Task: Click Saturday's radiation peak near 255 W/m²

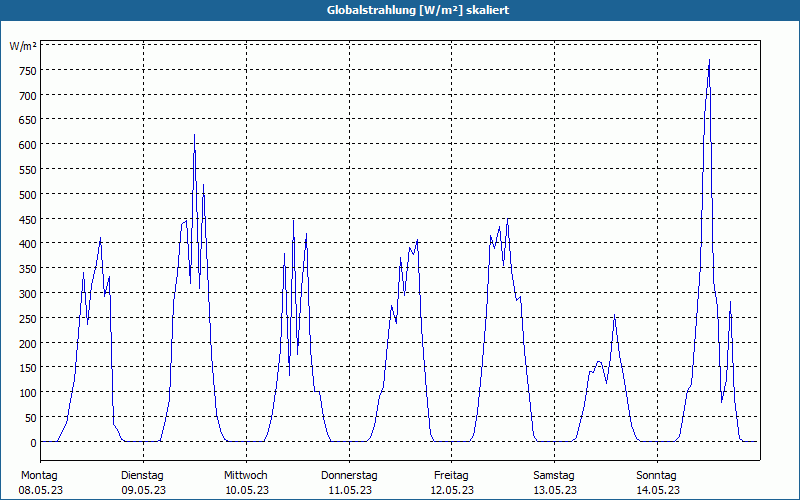Action: click(x=614, y=315)
